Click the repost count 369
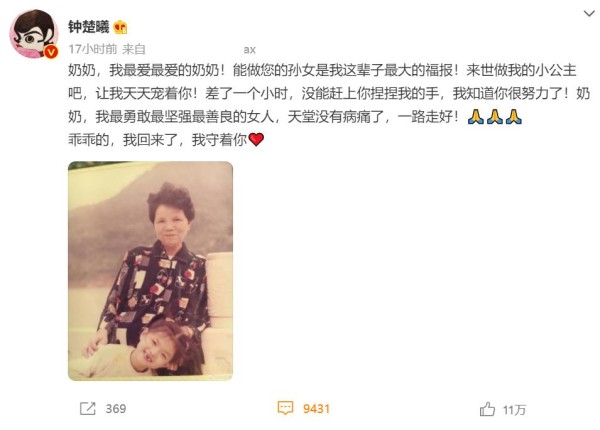600x430 pixels. (x=116, y=409)
